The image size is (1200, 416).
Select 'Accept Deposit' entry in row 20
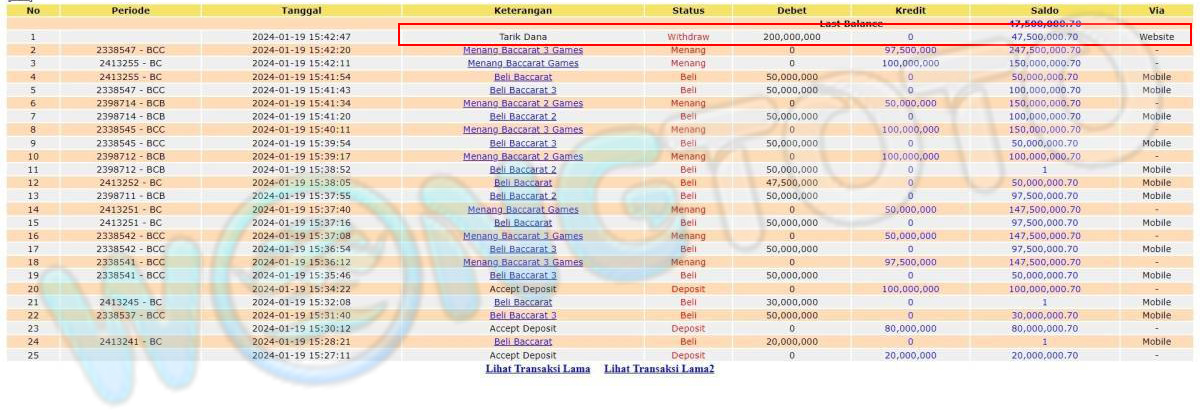coord(522,289)
